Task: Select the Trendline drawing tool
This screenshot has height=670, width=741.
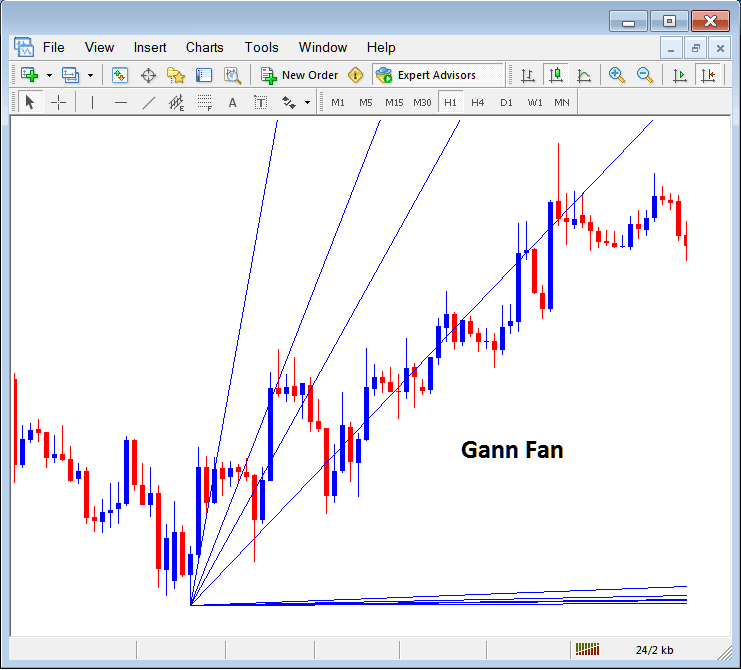Action: tap(149, 102)
